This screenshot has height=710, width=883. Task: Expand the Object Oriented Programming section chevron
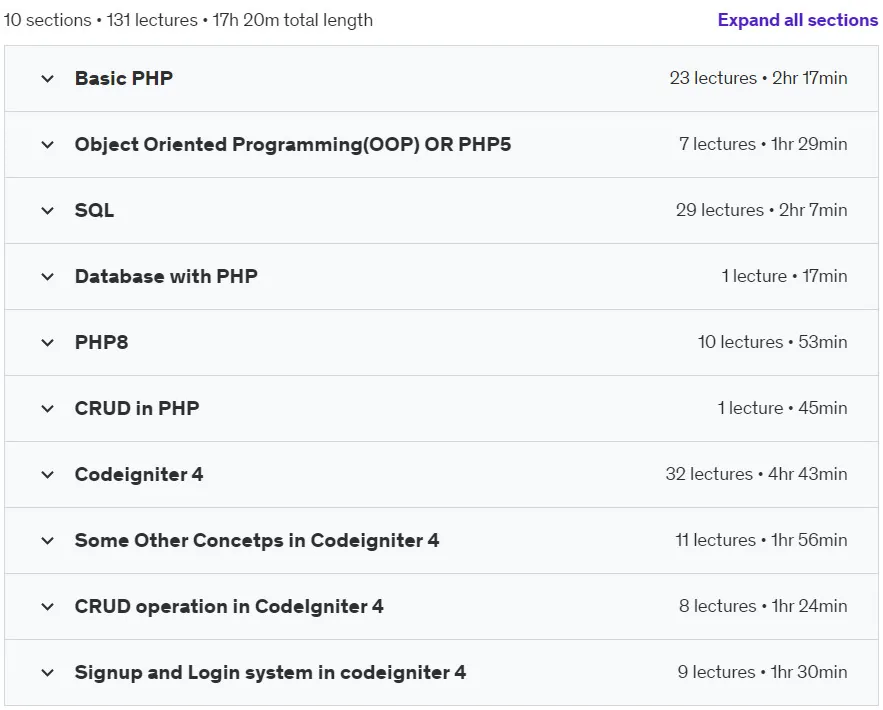(48, 145)
